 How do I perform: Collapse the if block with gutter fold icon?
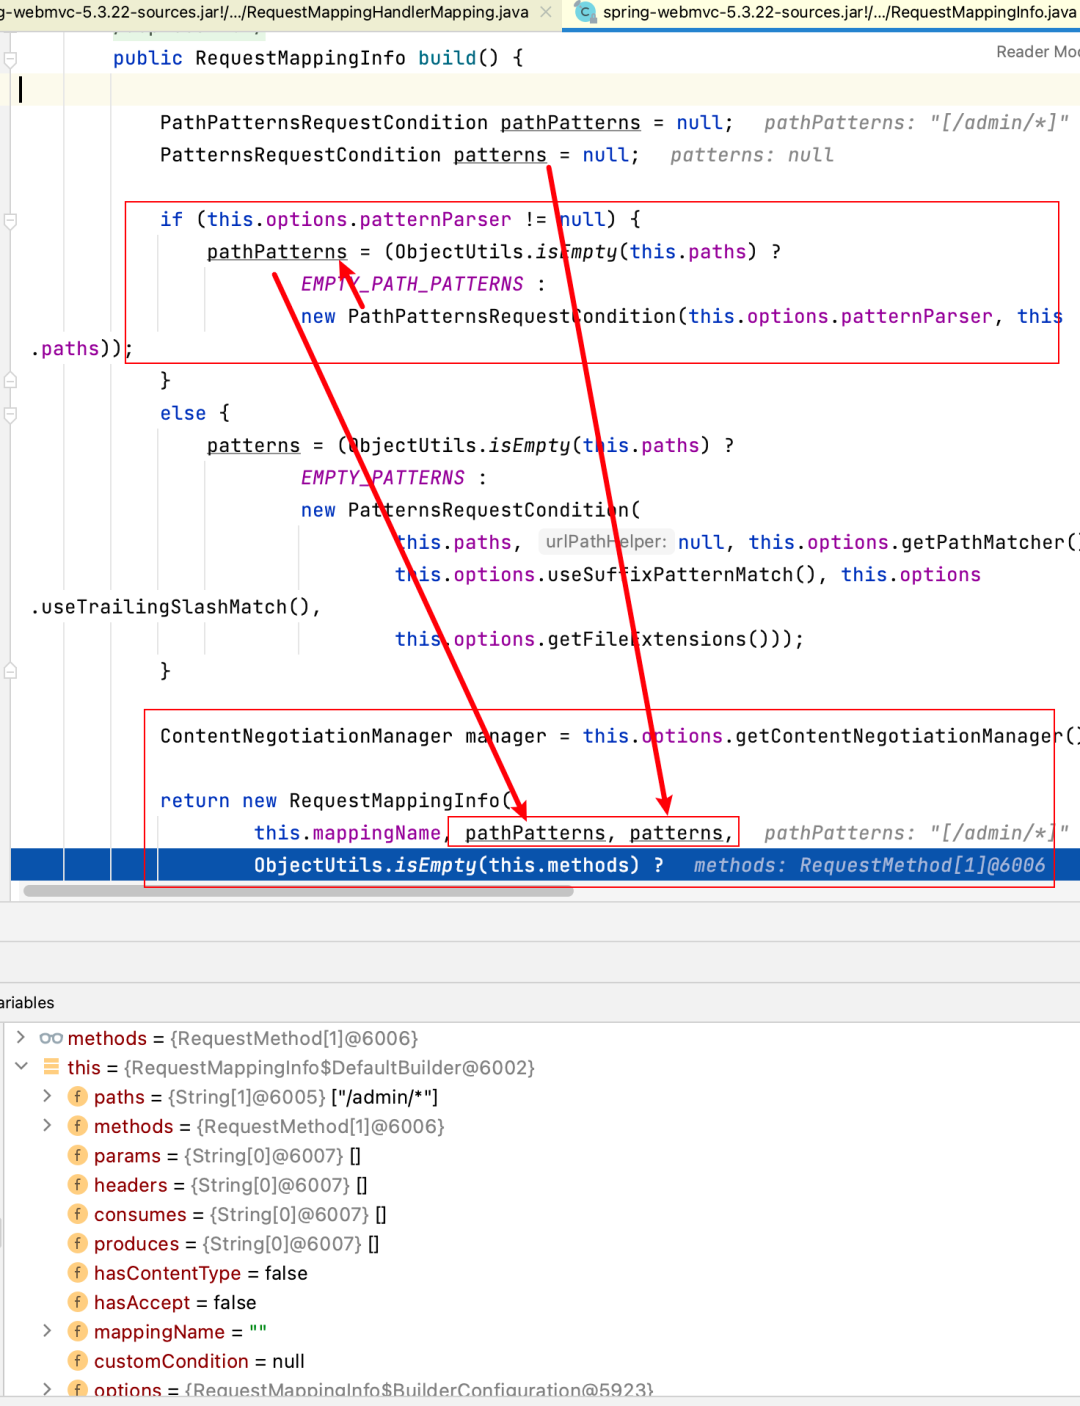click(x=10, y=221)
